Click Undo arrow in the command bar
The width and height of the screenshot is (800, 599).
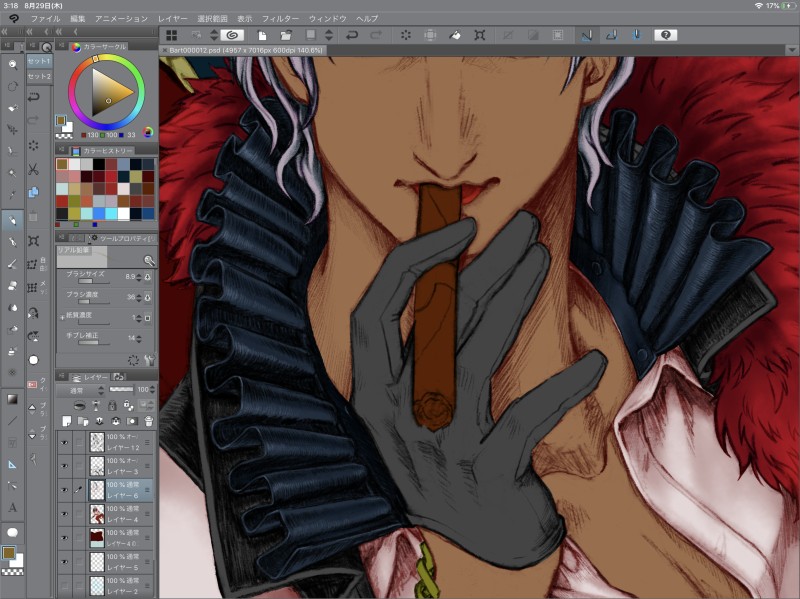pos(352,35)
